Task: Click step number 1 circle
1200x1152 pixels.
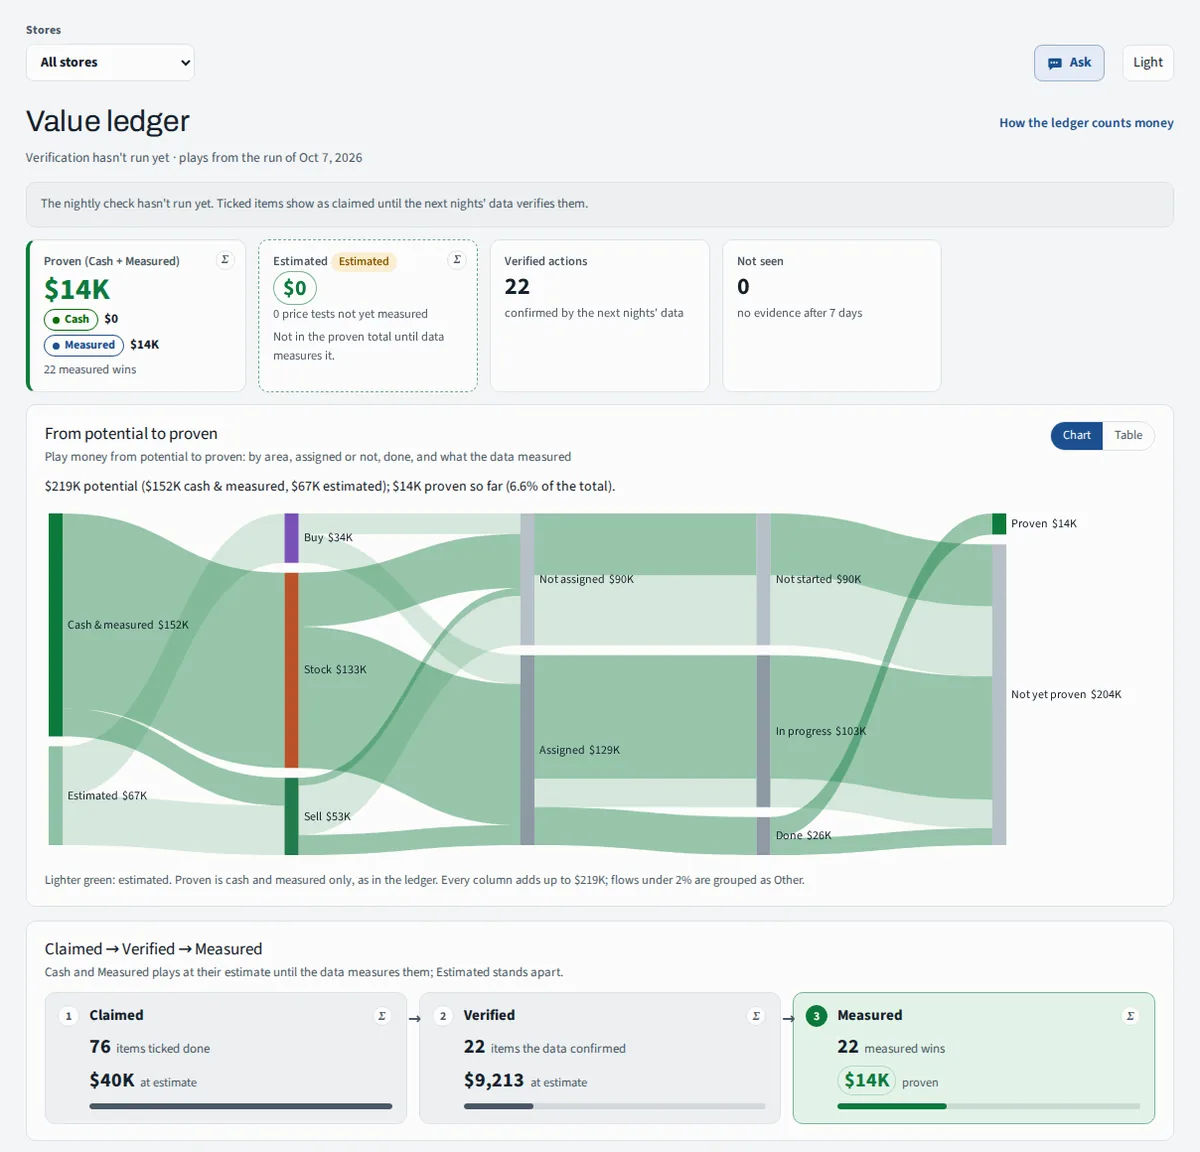Action: tap(68, 1016)
